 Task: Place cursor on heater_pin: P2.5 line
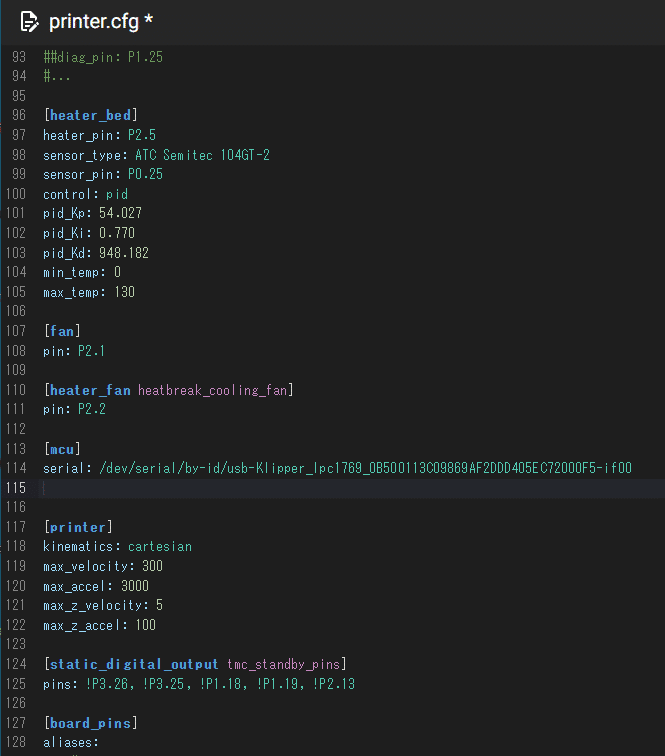(99, 135)
